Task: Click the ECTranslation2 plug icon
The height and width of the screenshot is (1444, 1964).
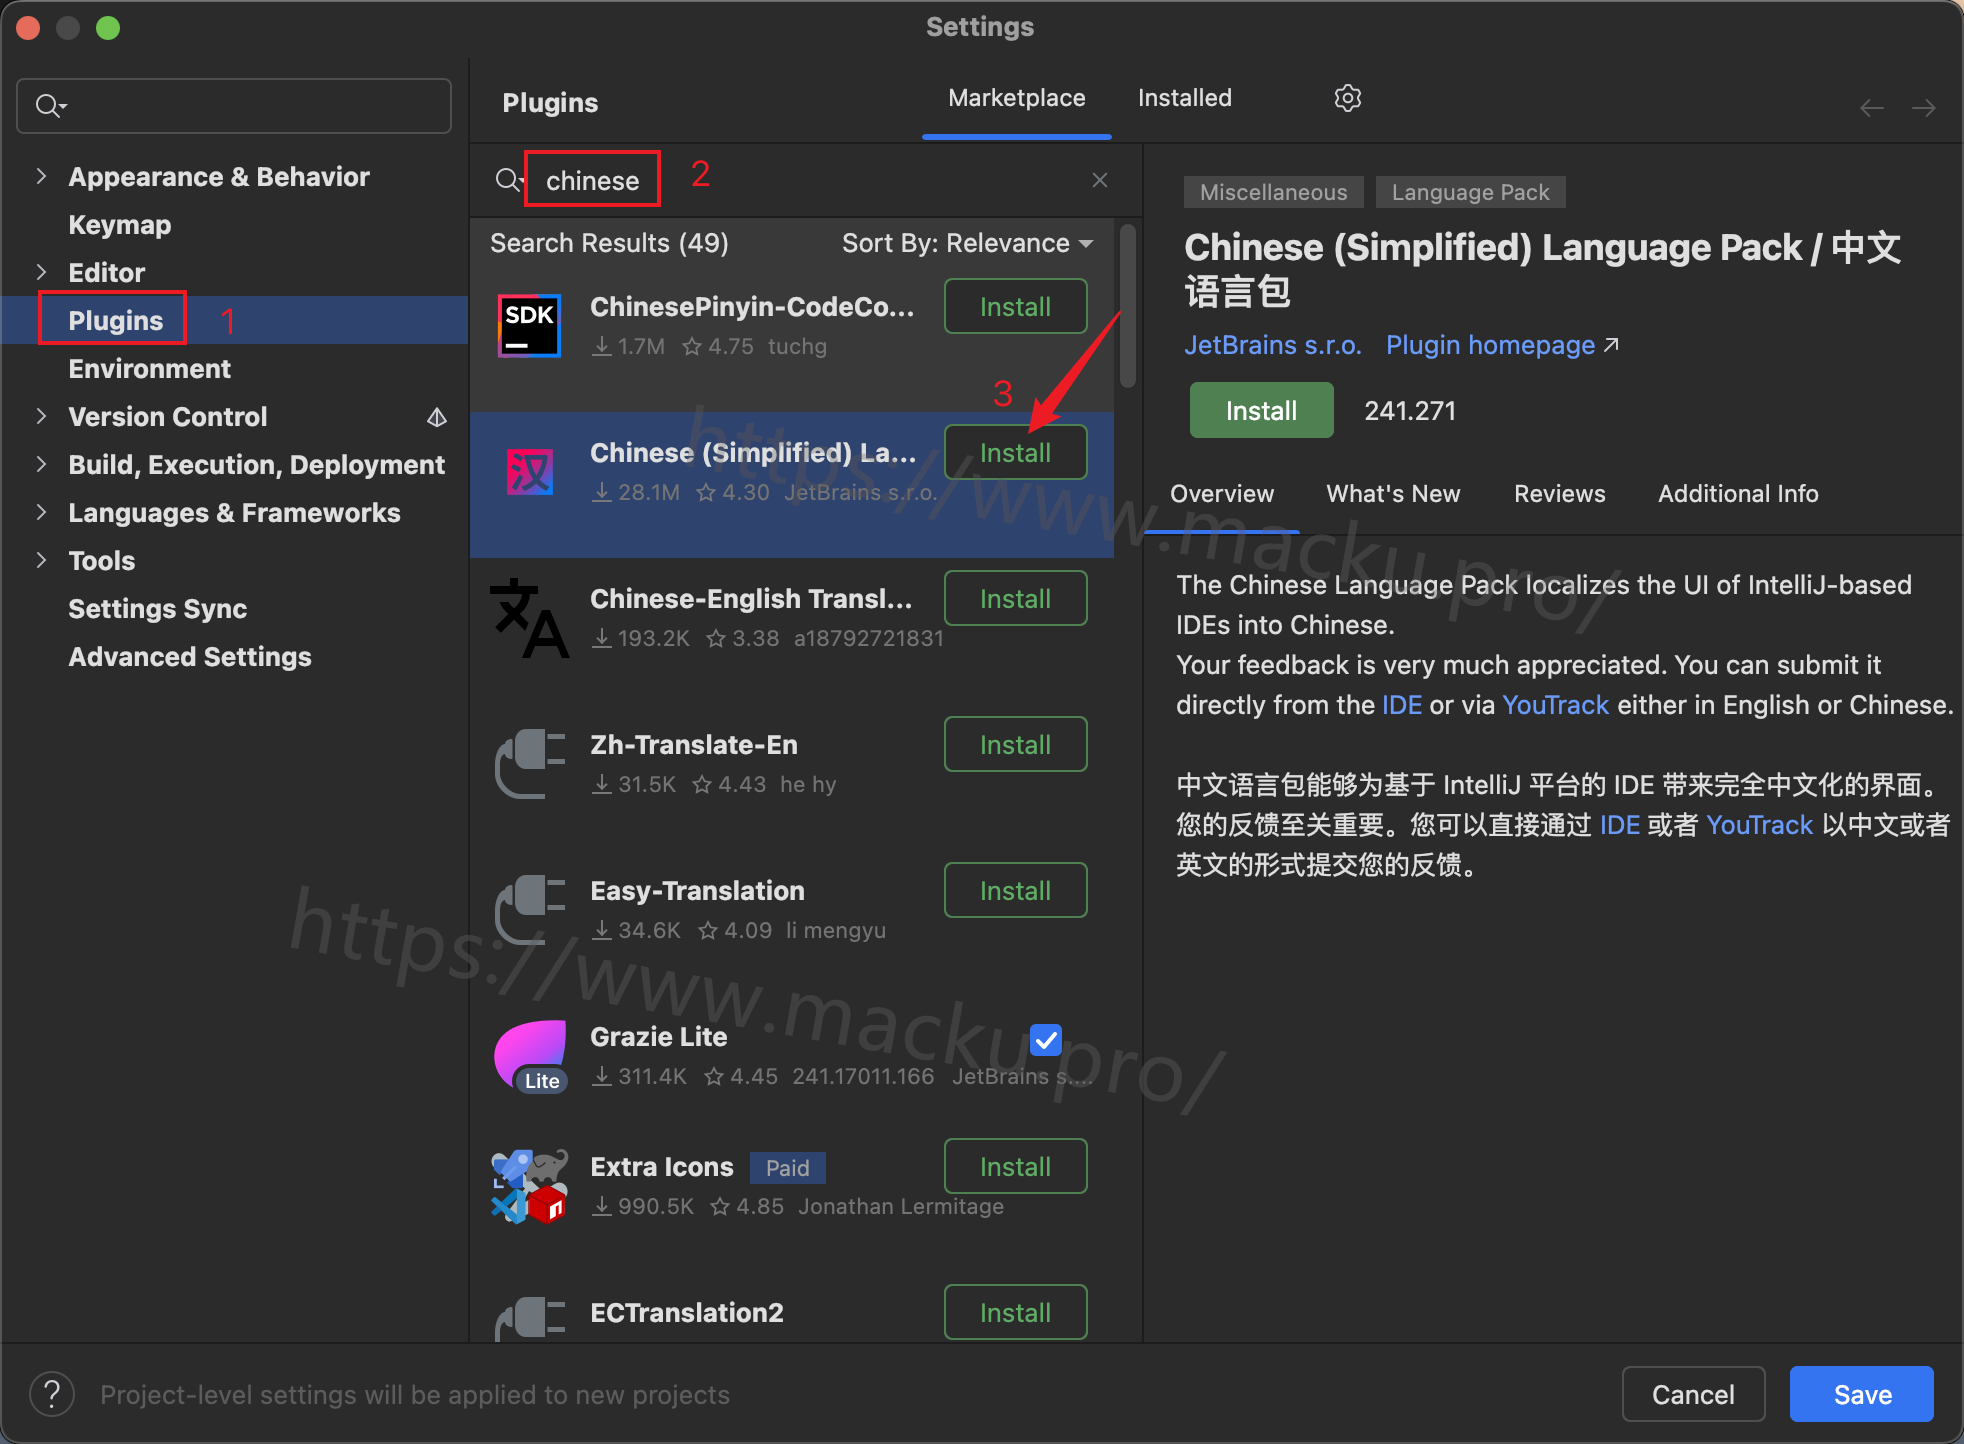Action: (x=529, y=1318)
